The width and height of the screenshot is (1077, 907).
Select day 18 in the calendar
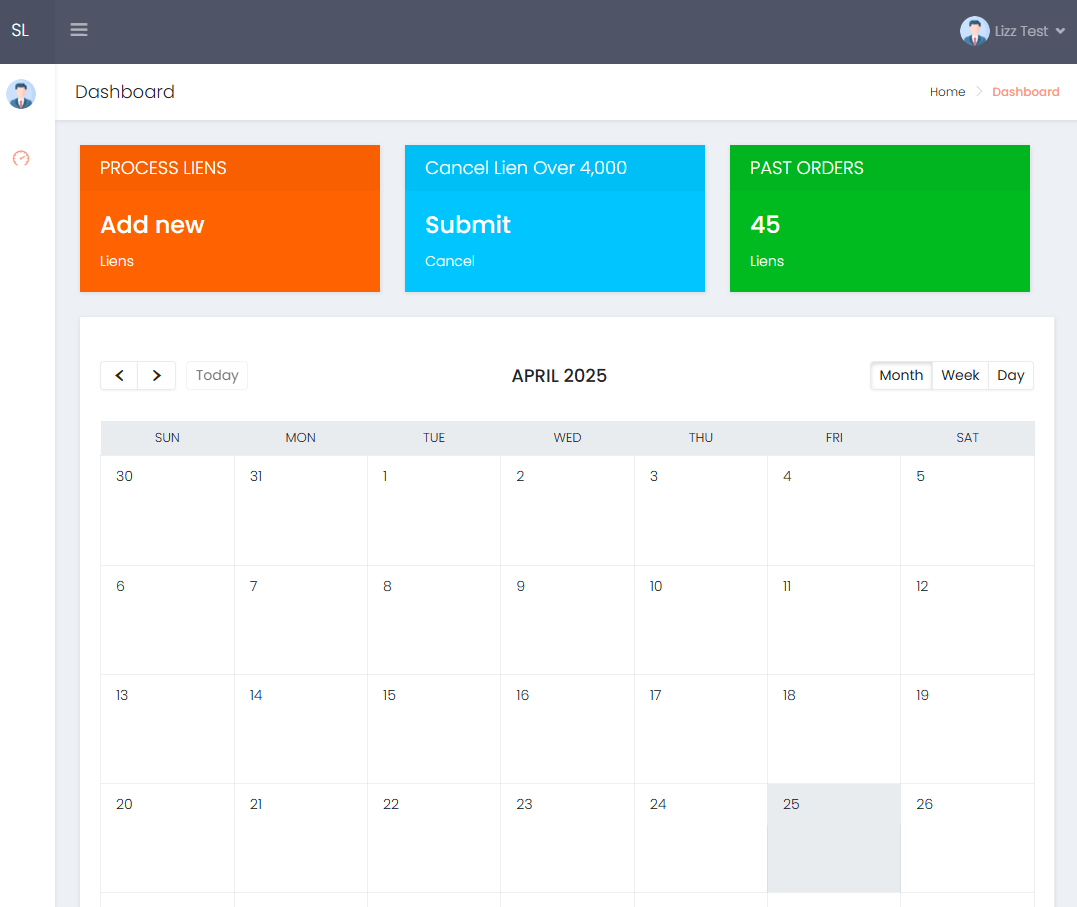(x=834, y=729)
